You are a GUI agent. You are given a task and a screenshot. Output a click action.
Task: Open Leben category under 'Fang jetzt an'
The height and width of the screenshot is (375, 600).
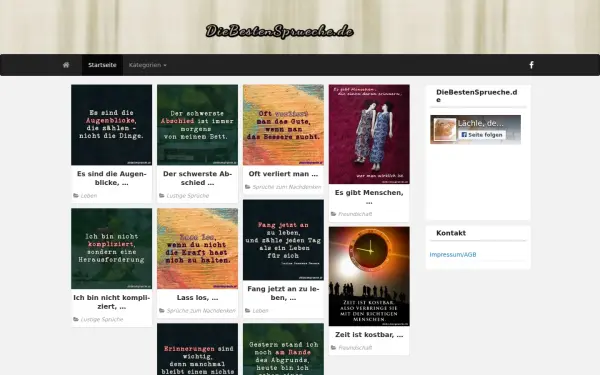coord(261,311)
